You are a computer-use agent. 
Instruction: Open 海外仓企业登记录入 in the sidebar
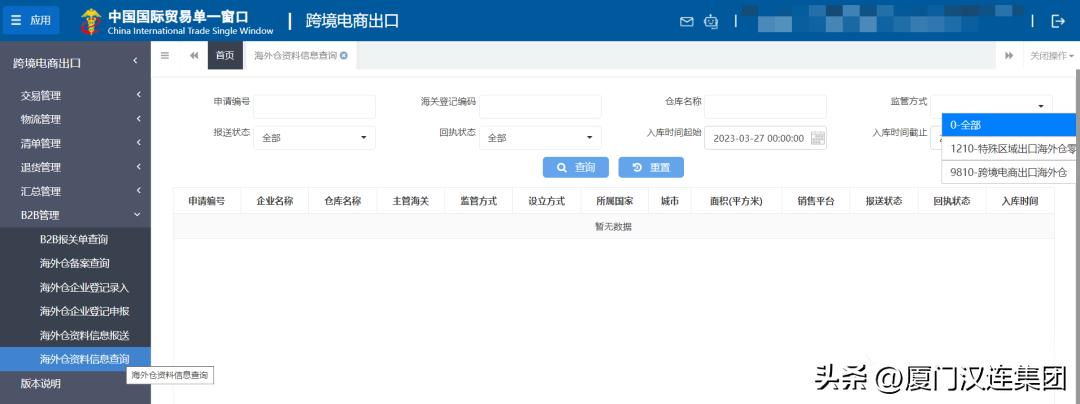pyautogui.click(x=75, y=287)
